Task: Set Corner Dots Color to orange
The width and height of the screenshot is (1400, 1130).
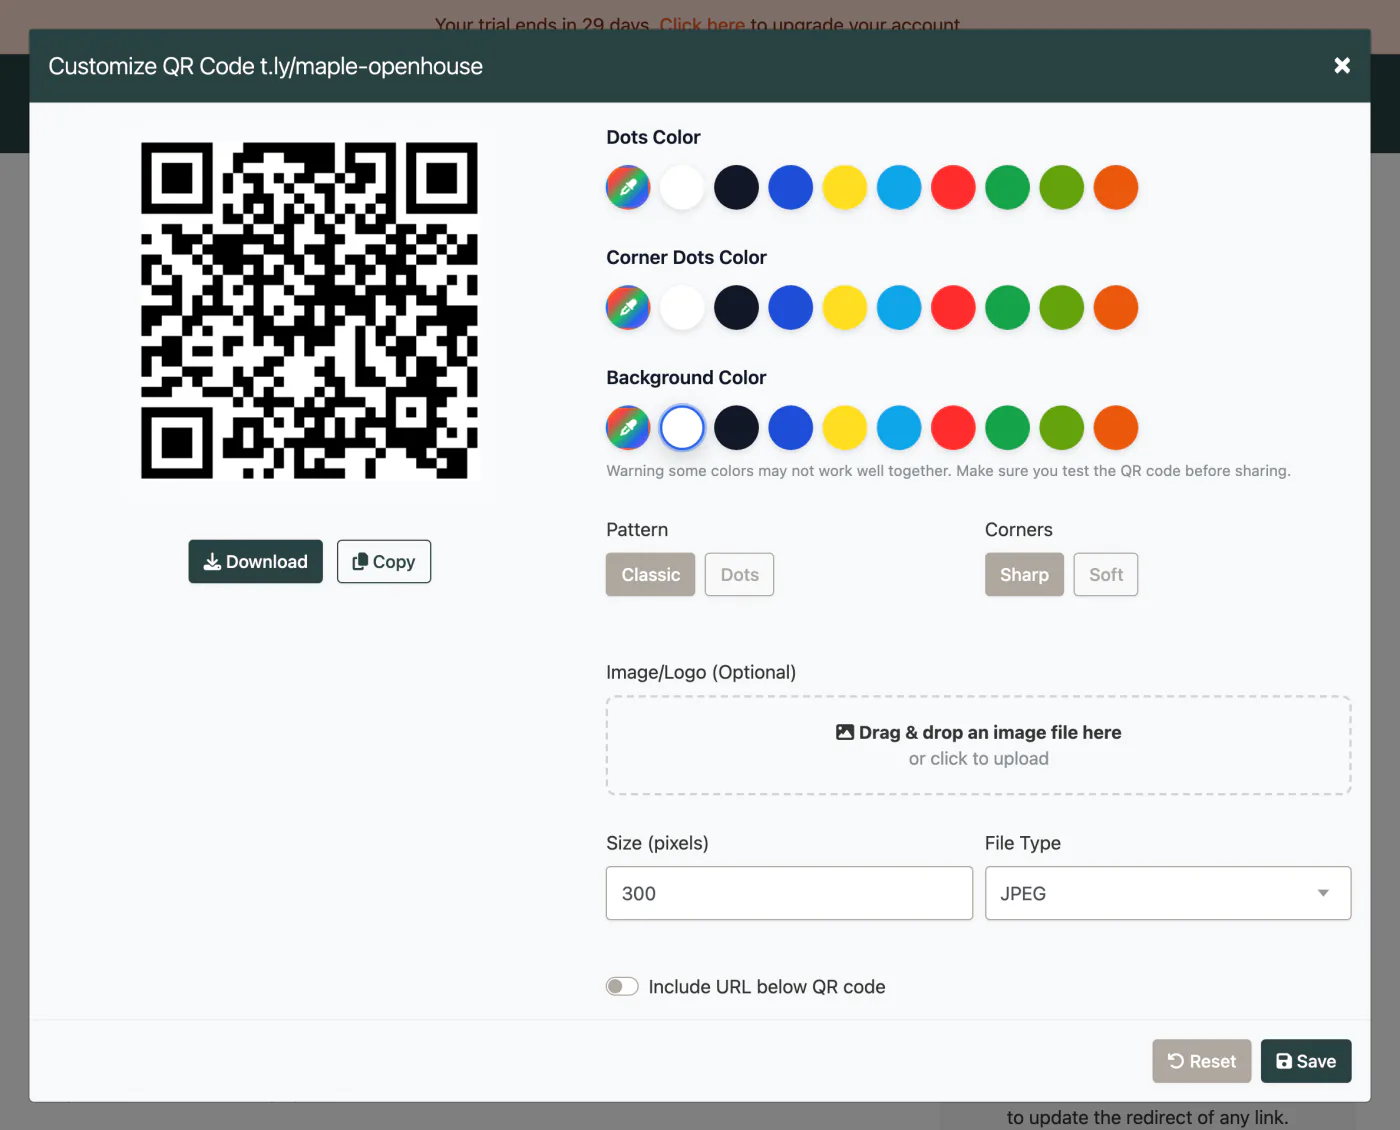Action: pos(1116,307)
